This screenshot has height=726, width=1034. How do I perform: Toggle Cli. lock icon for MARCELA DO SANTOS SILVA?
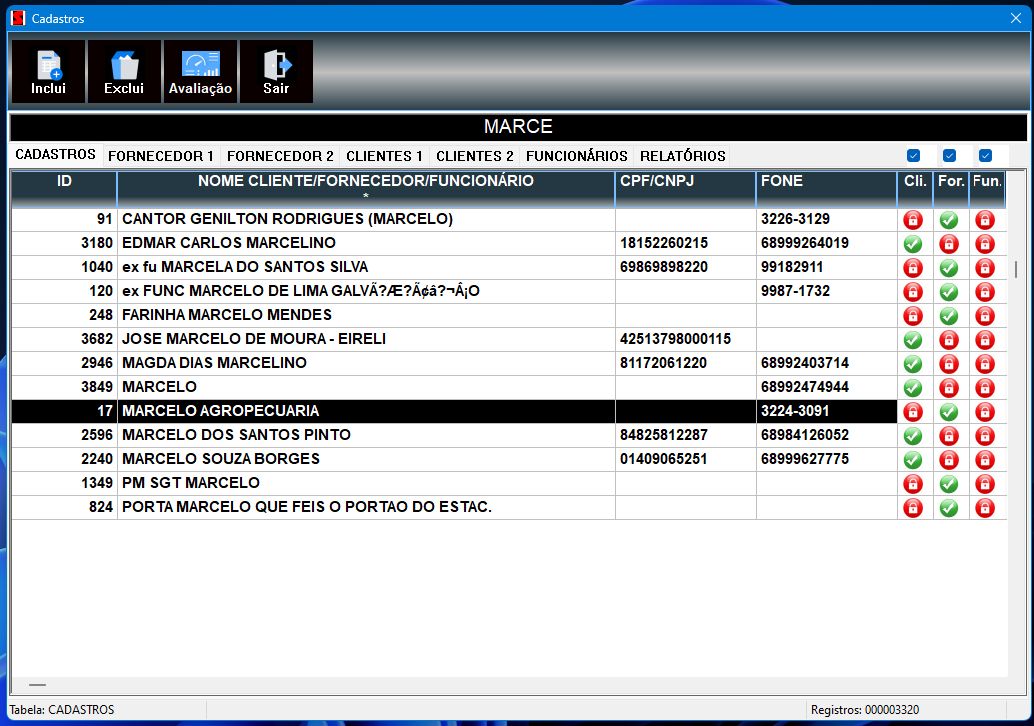point(913,268)
